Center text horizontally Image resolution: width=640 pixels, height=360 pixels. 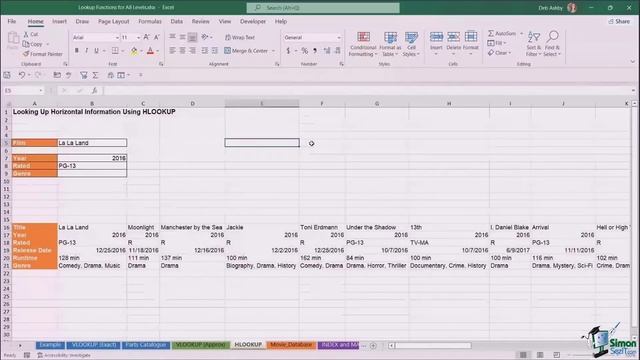[182, 51]
